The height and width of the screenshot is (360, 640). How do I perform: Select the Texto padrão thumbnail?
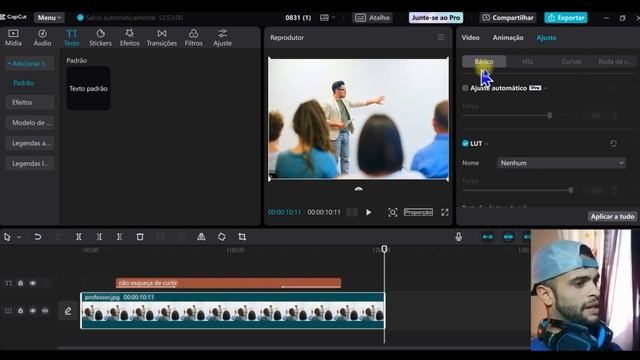coord(89,89)
